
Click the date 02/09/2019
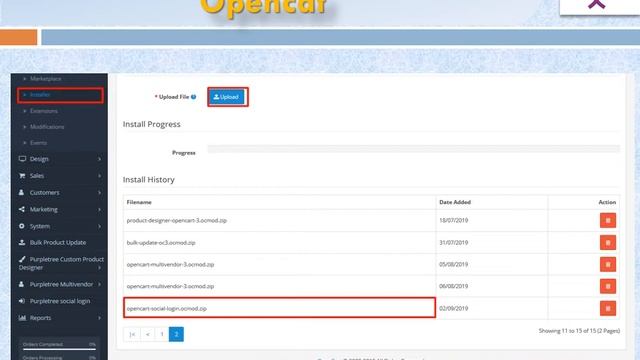coord(453,309)
